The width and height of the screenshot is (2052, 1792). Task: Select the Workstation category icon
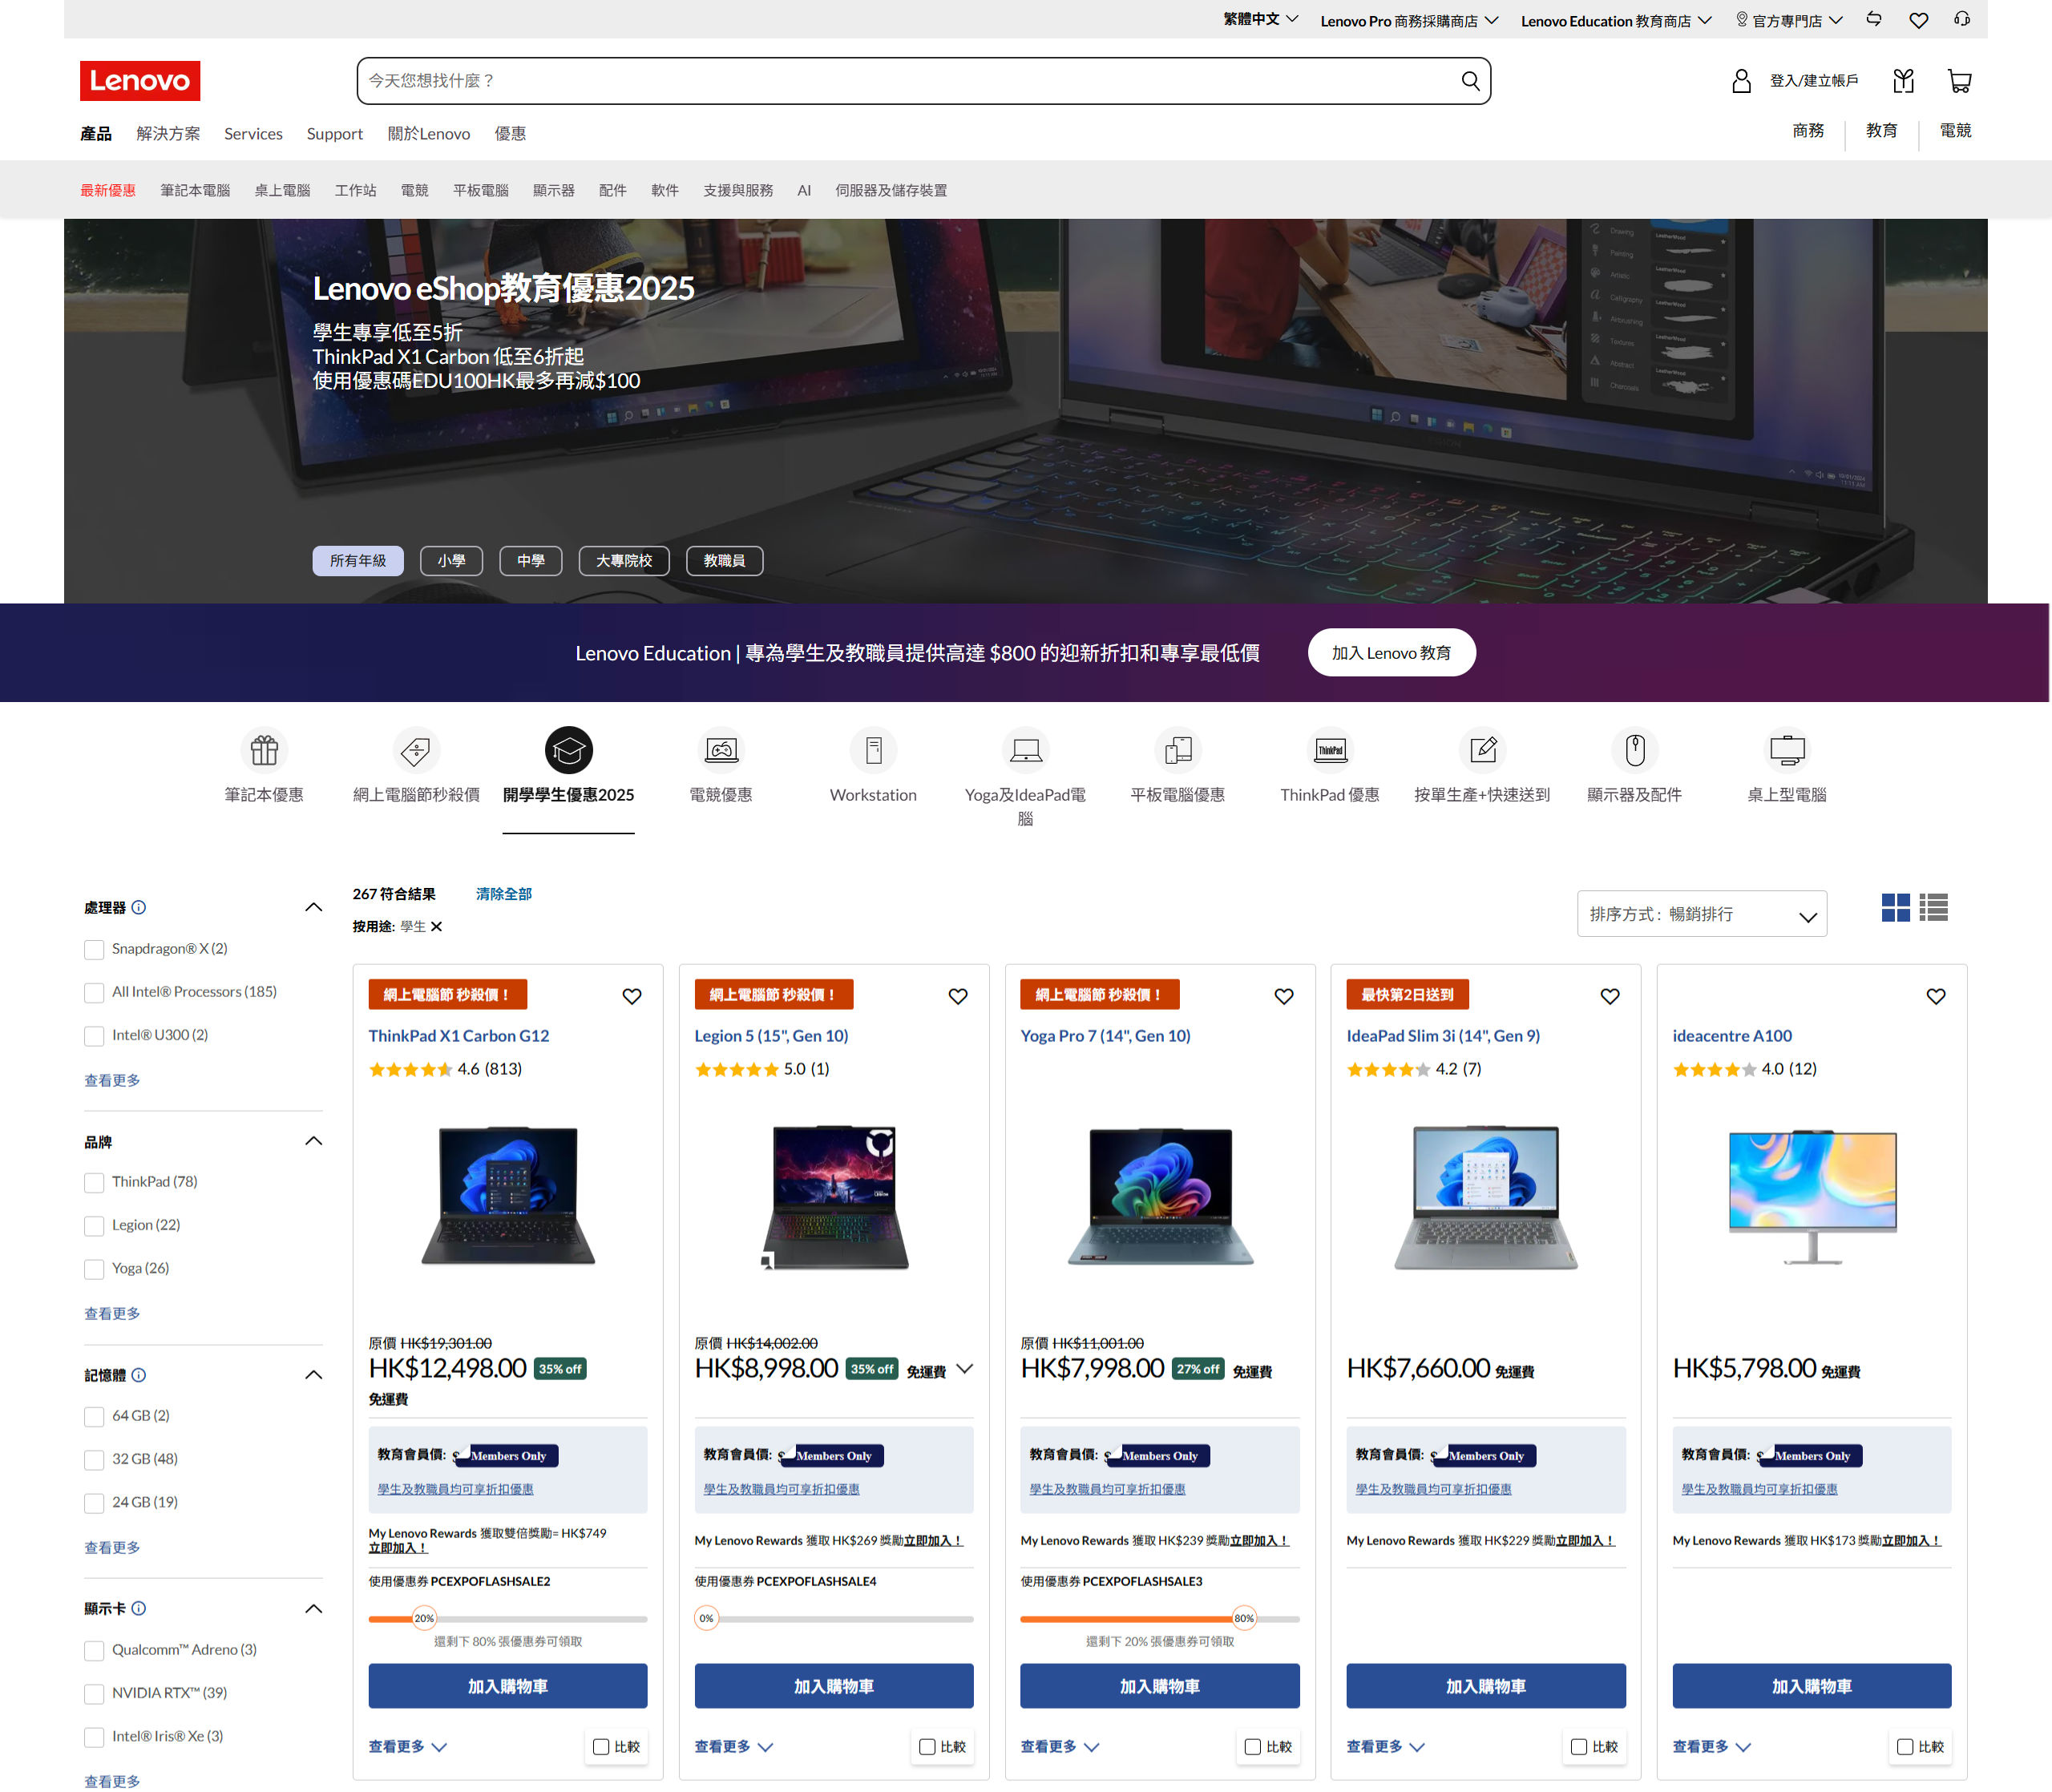coord(873,750)
